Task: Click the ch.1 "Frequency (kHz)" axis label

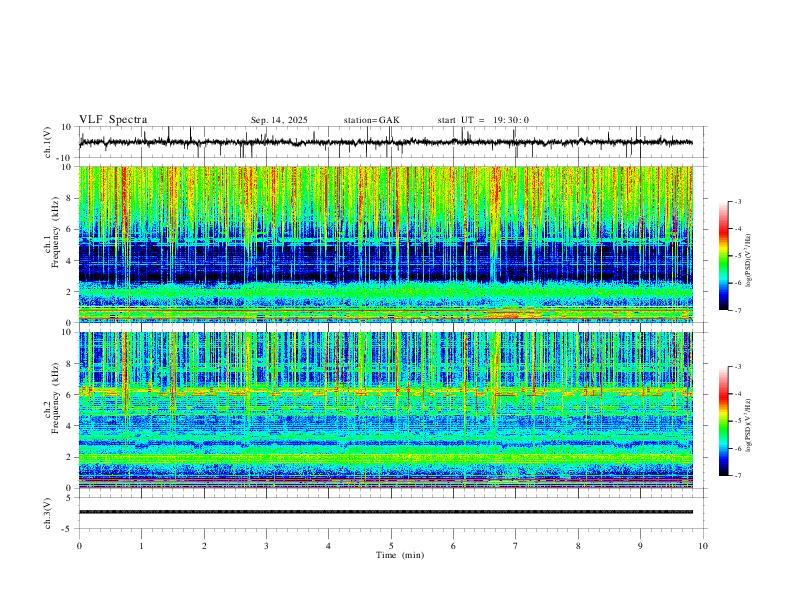Action: click(x=56, y=232)
